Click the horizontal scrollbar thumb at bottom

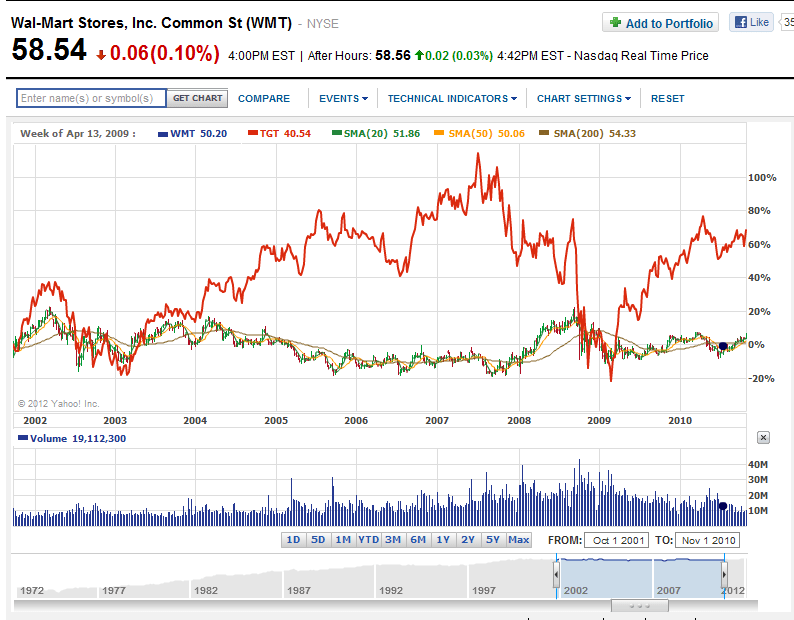click(640, 605)
